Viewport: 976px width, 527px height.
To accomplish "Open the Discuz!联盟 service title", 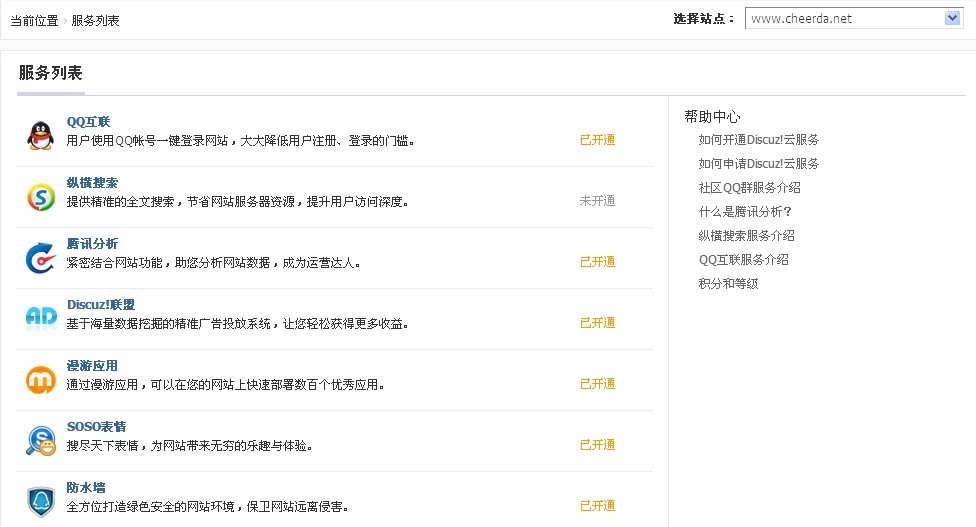I will click(x=101, y=305).
